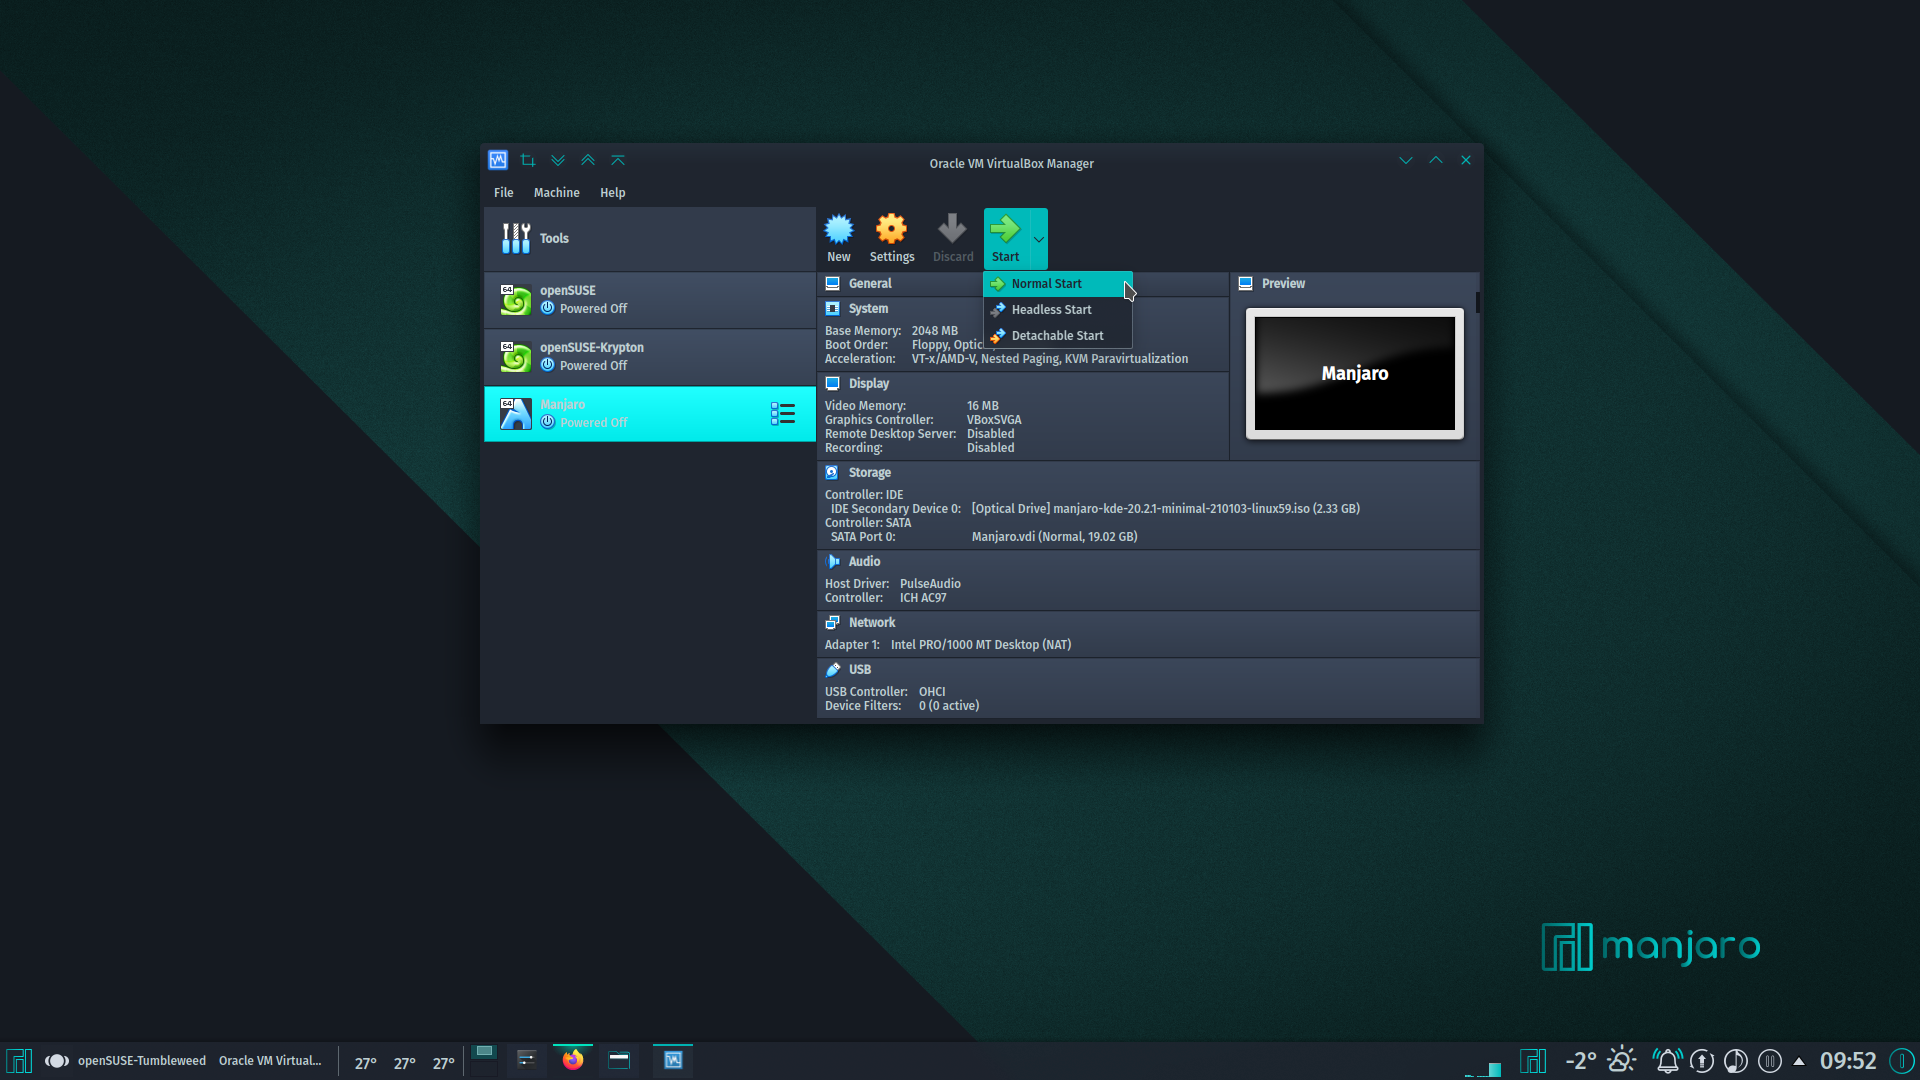Click the titlebar keep-below chevron icon
Image resolution: width=1920 pixels, height=1080 pixels.
558,160
